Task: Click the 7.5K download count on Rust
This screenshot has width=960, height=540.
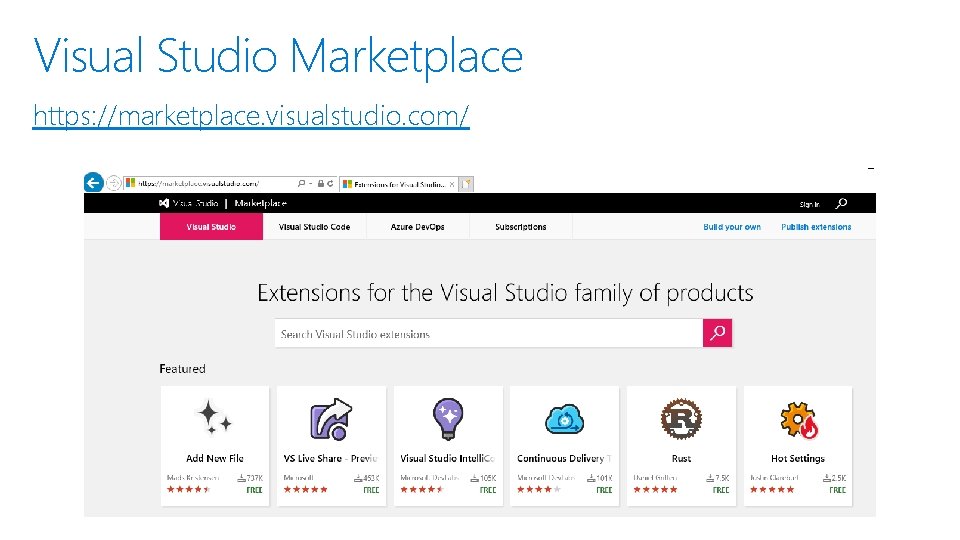Action: pyautogui.click(x=718, y=478)
